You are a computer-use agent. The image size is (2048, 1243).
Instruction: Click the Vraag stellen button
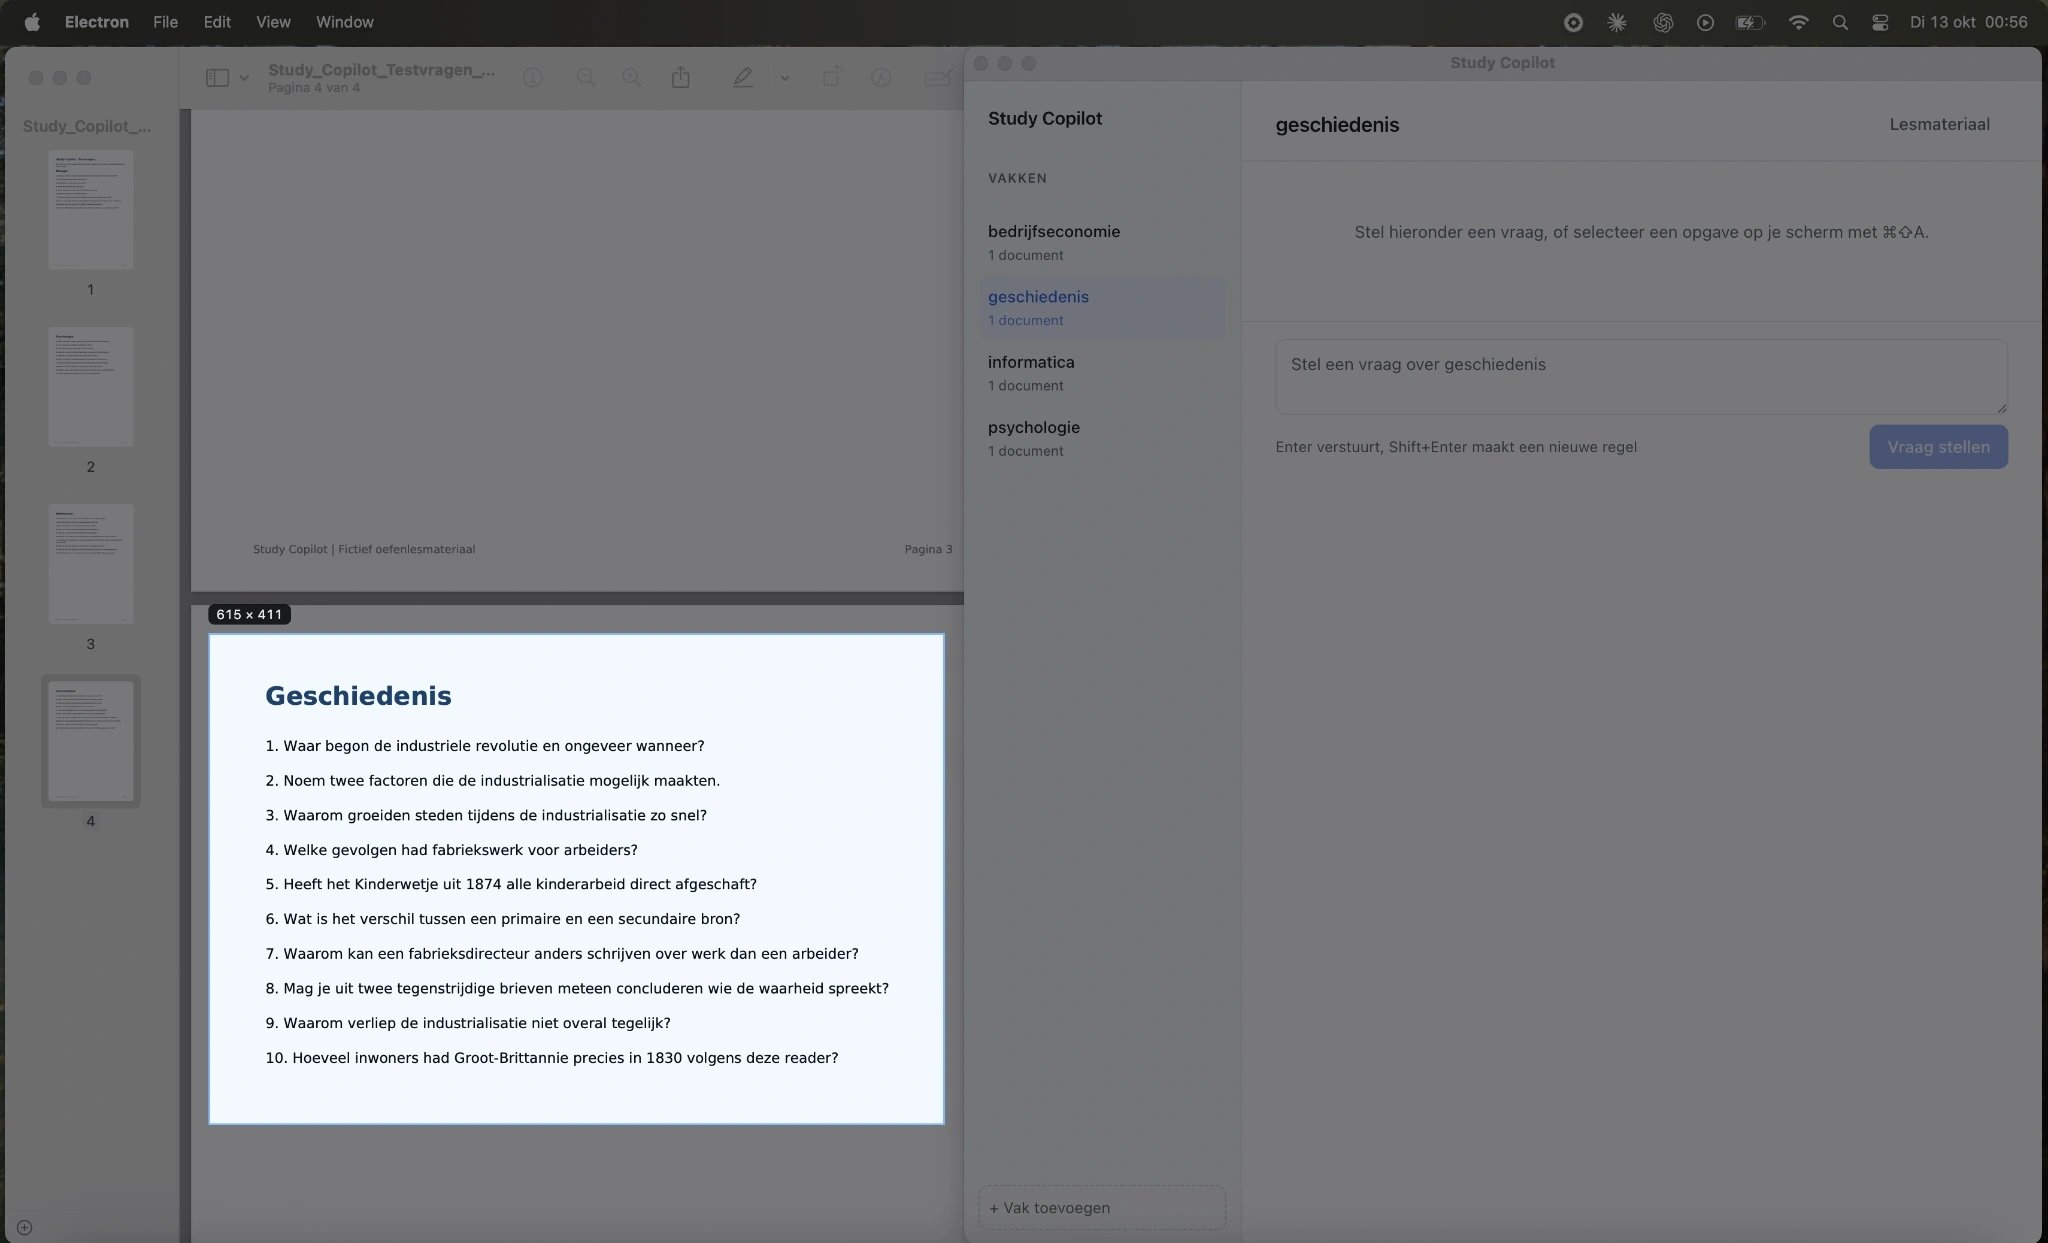pos(1938,447)
